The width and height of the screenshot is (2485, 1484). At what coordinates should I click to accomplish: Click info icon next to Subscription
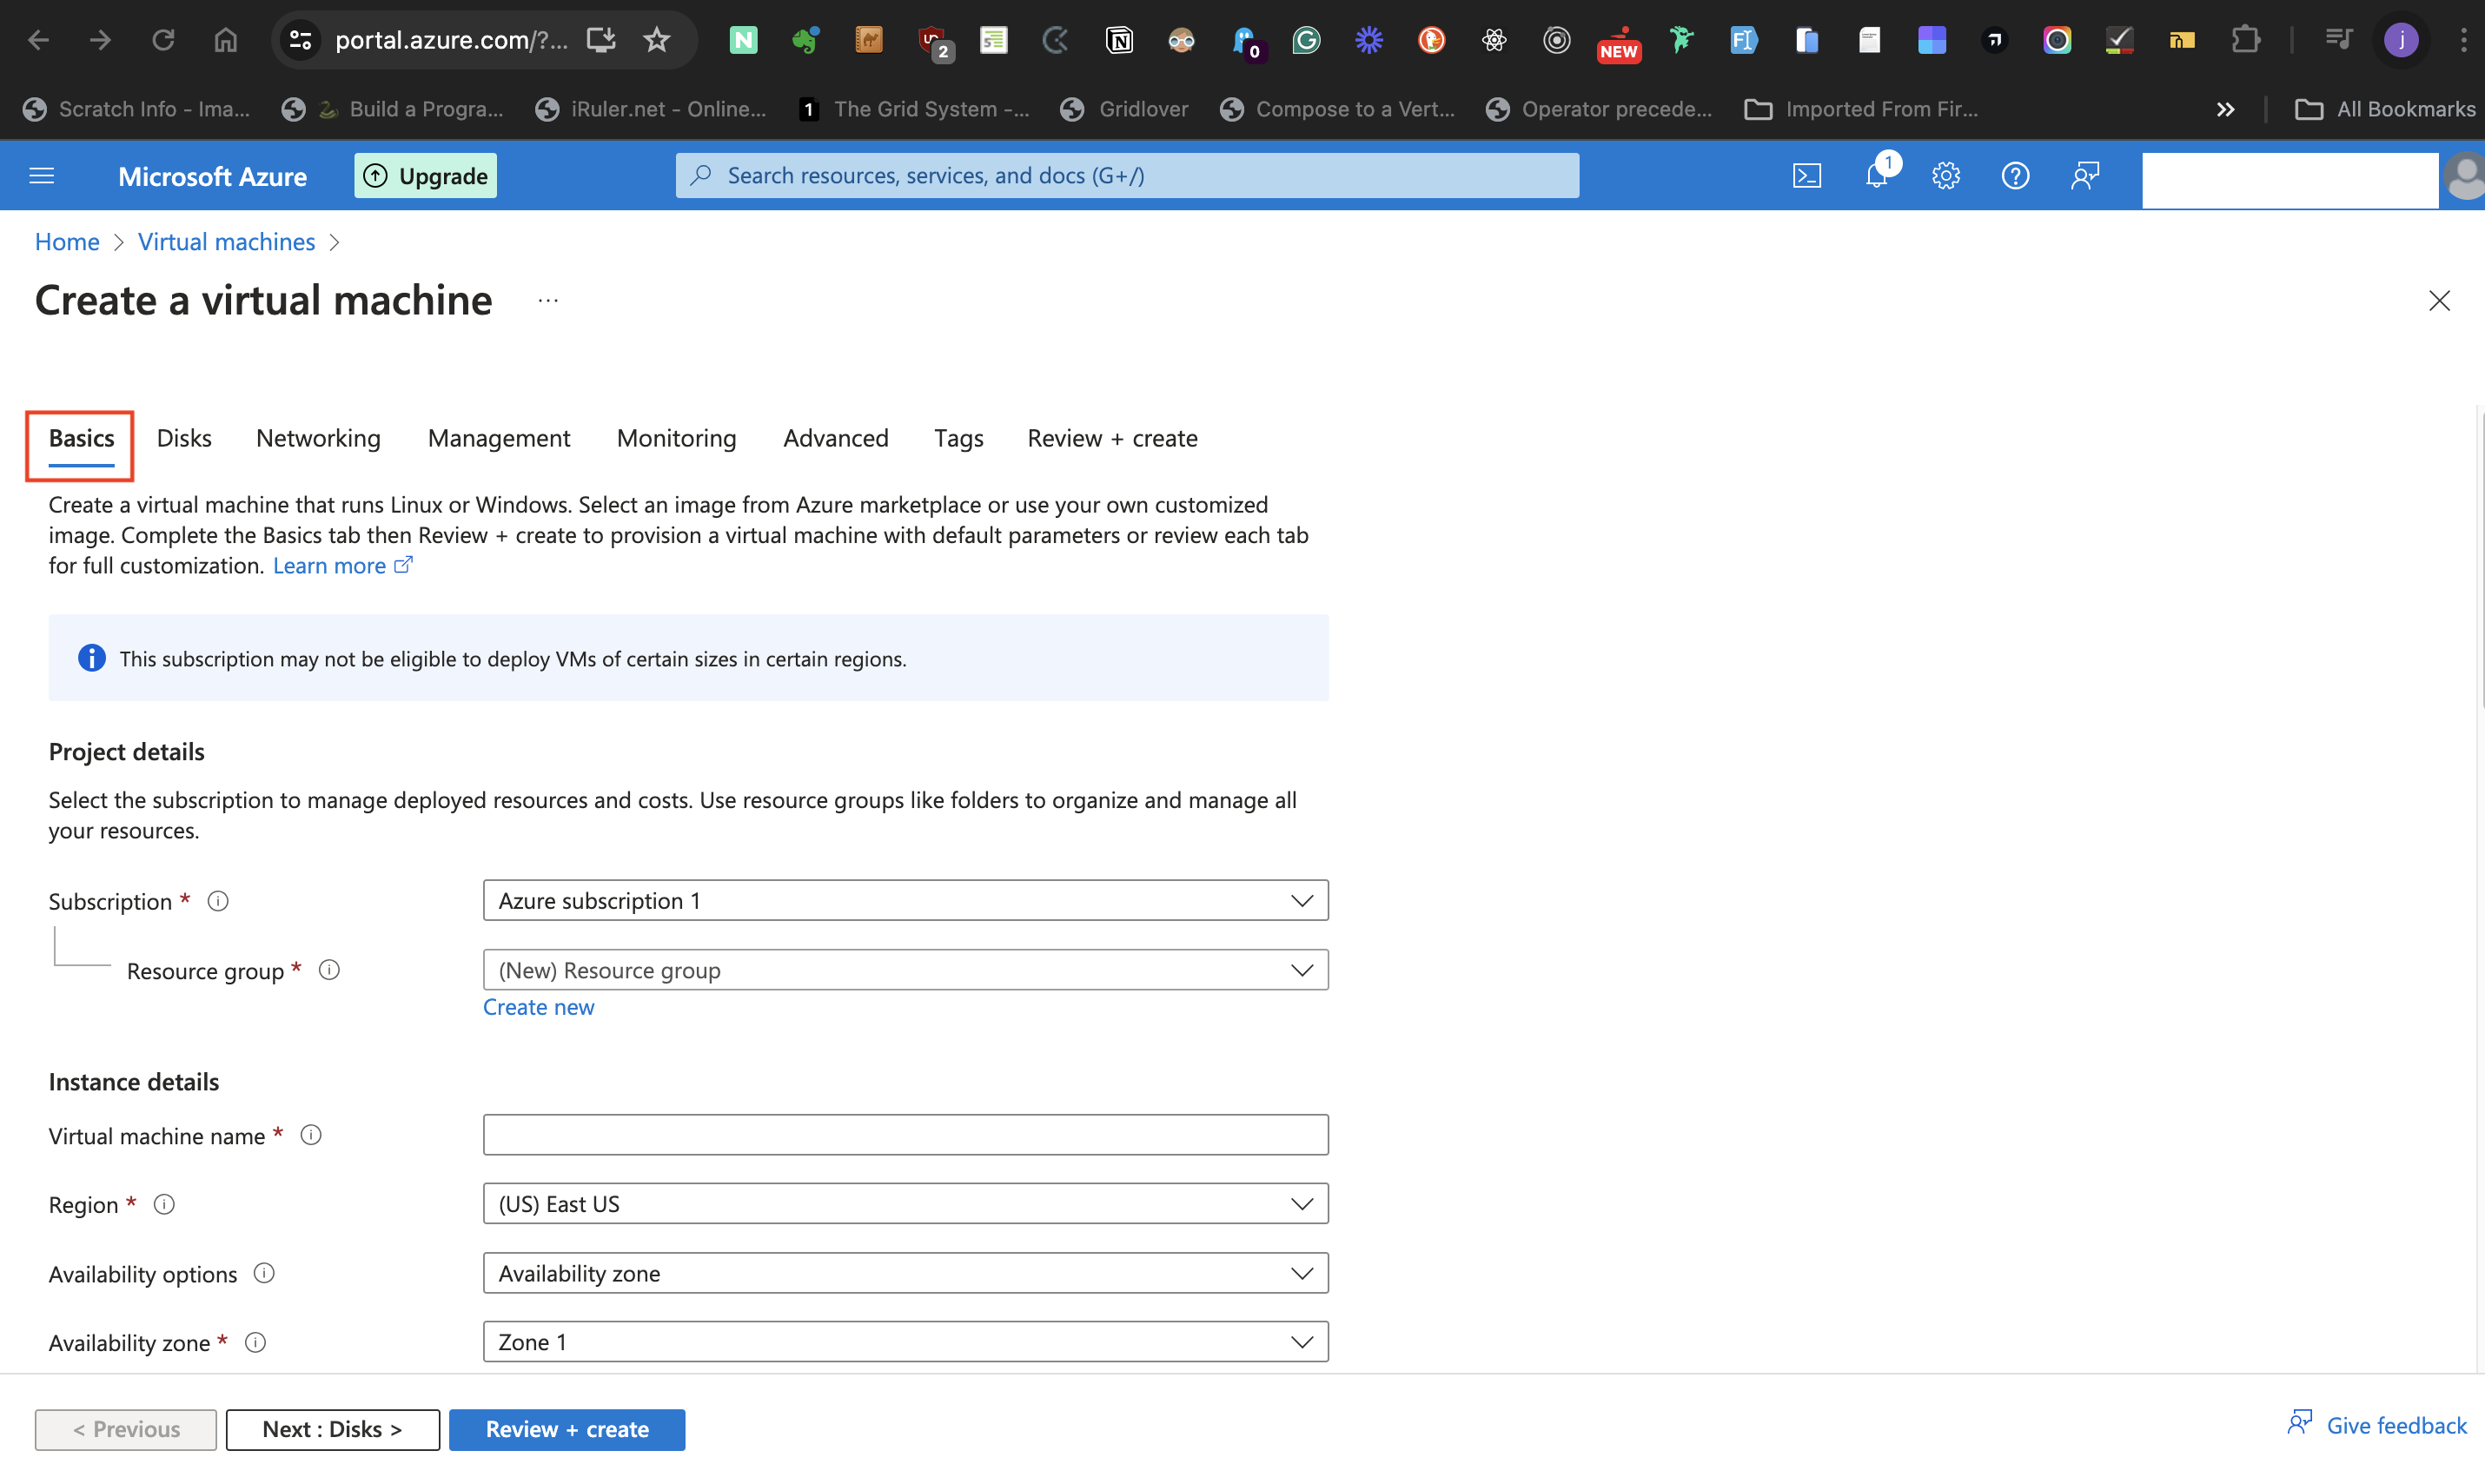point(218,901)
